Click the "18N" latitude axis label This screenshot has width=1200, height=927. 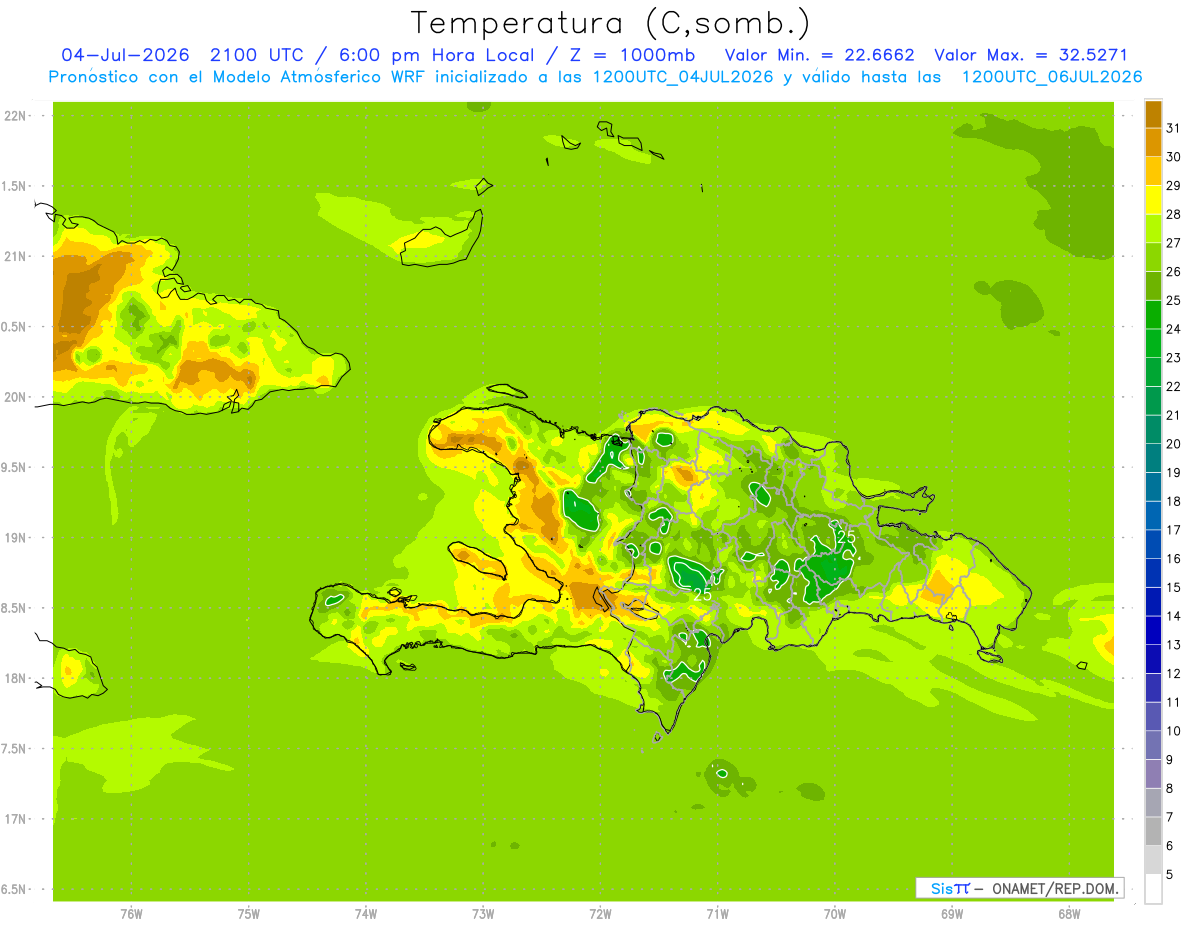click(x=17, y=679)
